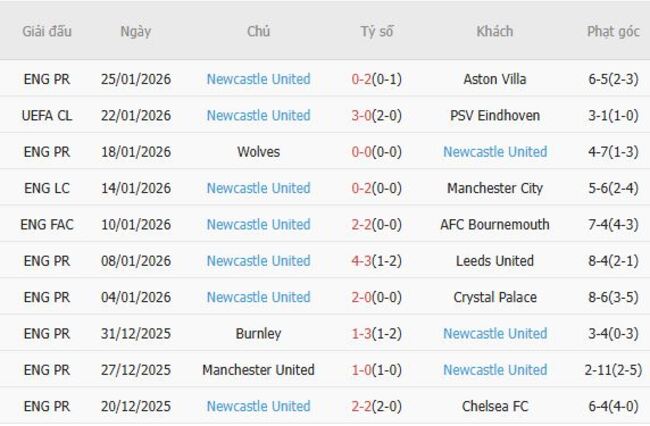
Task: Click Burnley home team on 31/12/2025
Action: coord(258,333)
